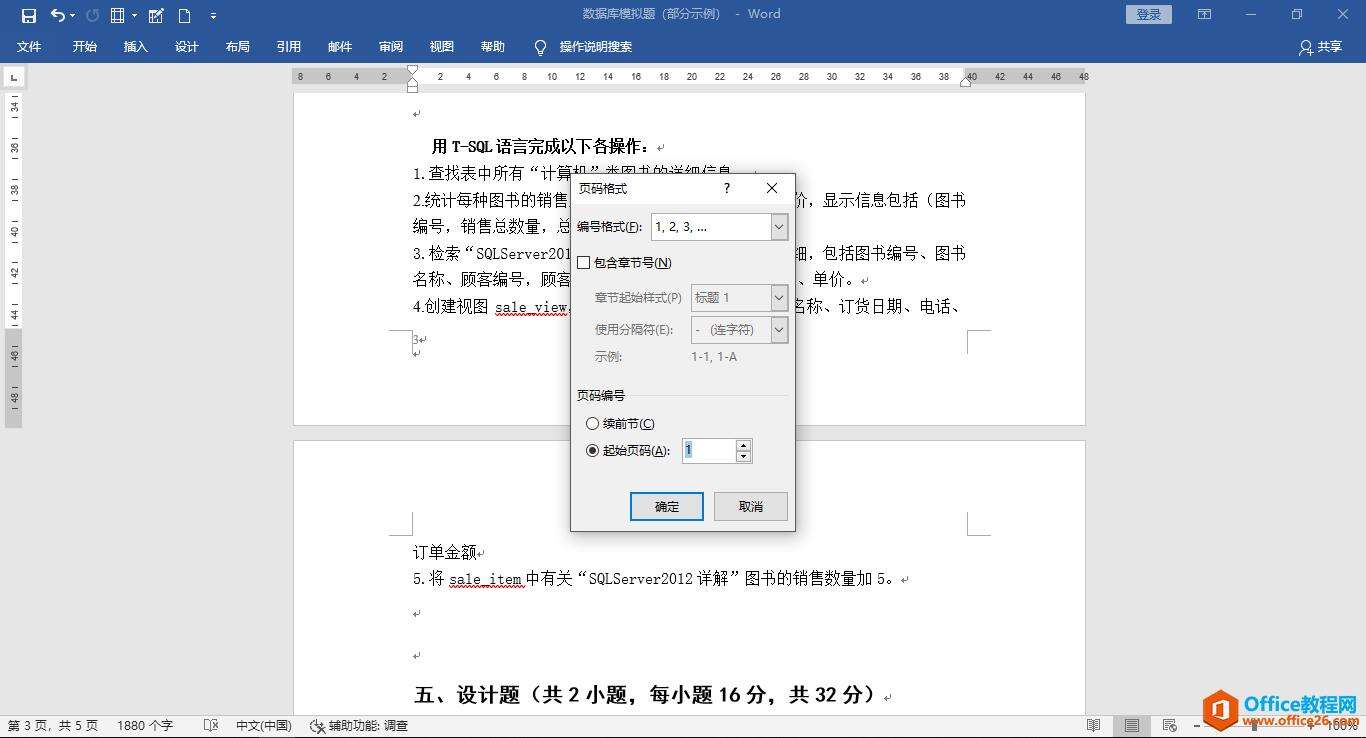Click the 1880 个字 word count

(x=145, y=726)
